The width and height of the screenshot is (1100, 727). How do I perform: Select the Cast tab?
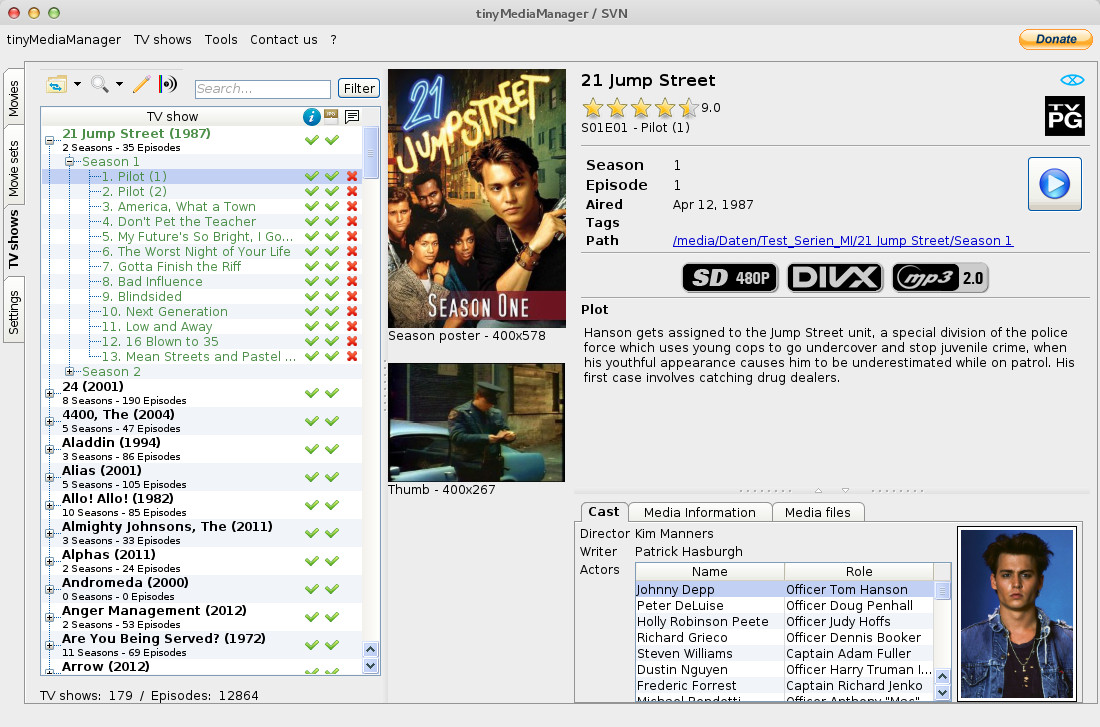click(x=603, y=512)
